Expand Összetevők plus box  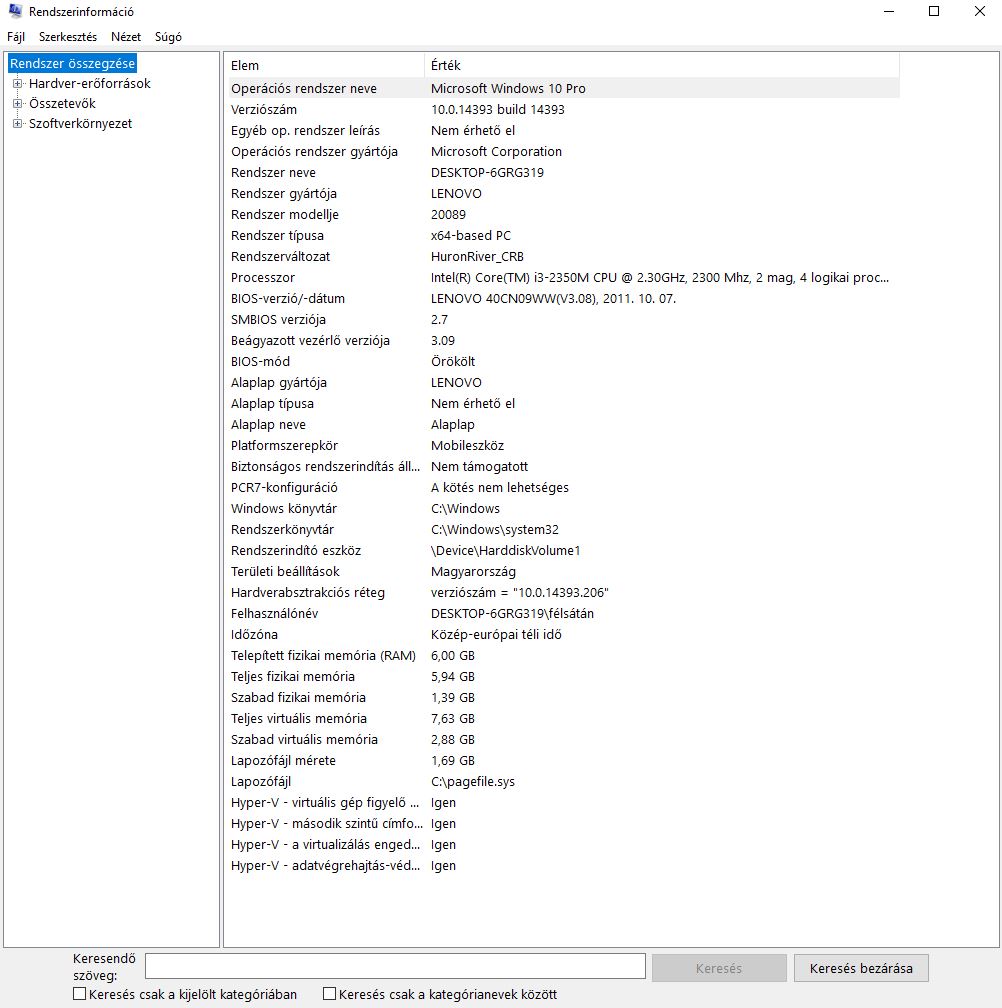coord(17,104)
